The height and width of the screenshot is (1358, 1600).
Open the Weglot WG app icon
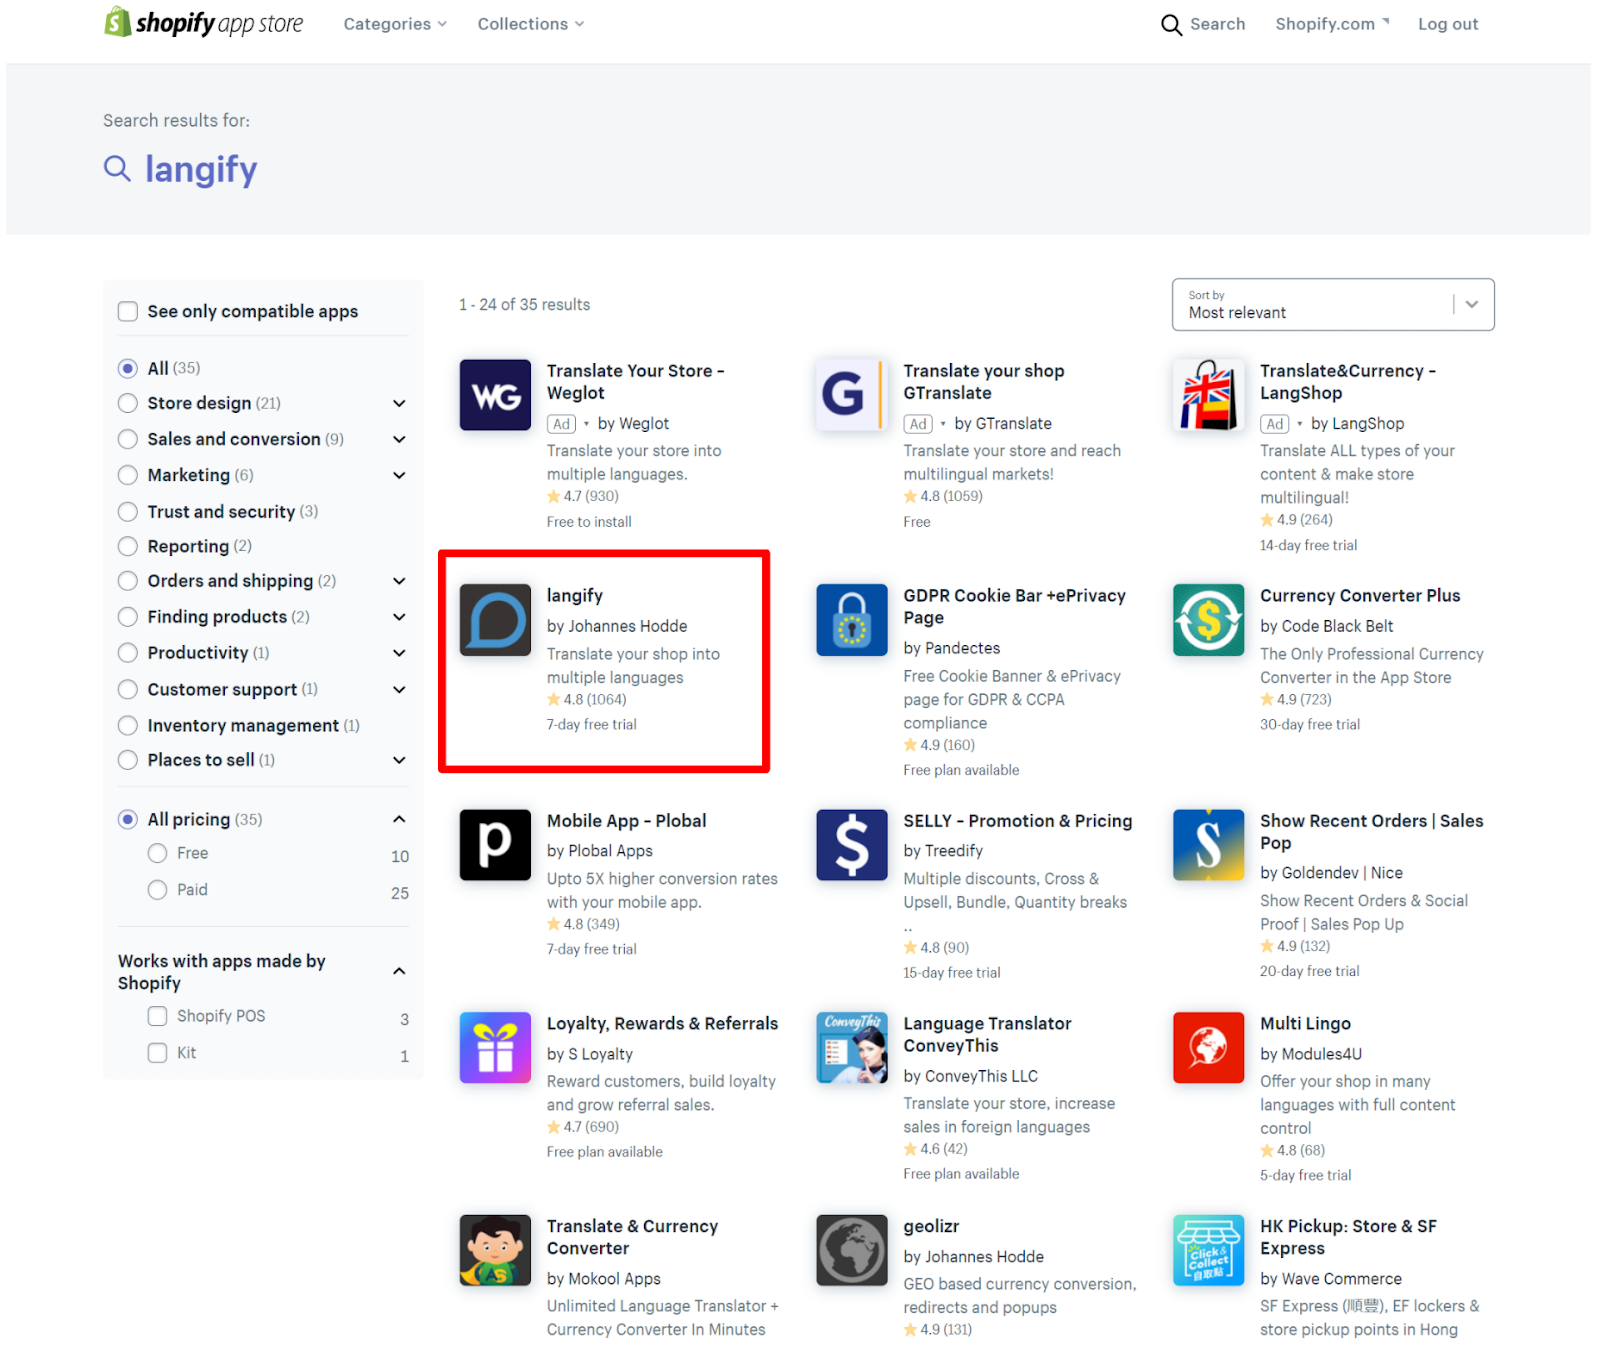coord(495,395)
